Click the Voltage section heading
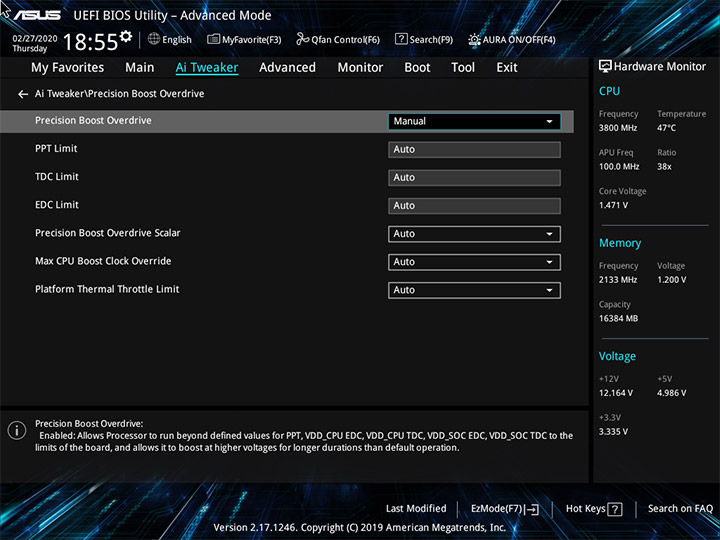This screenshot has width=720, height=540. tap(617, 356)
